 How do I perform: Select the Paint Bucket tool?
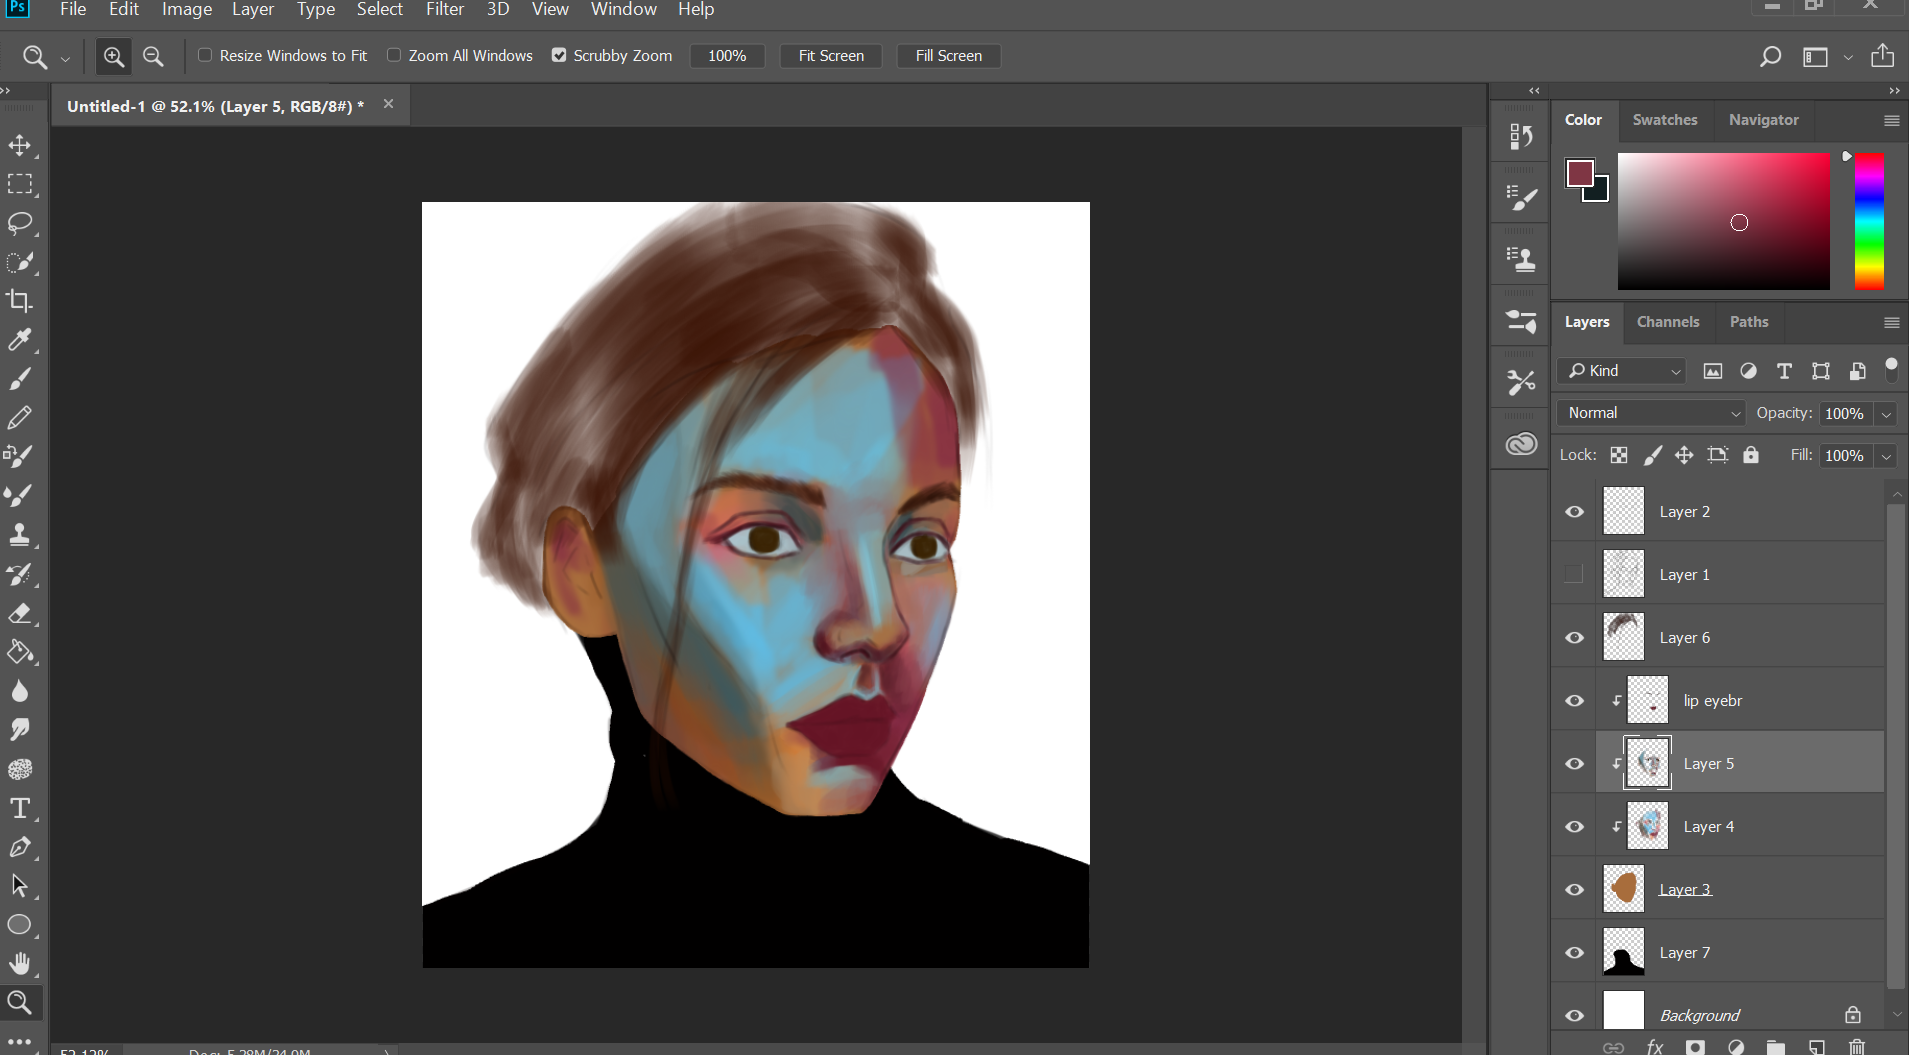pyautogui.click(x=20, y=652)
